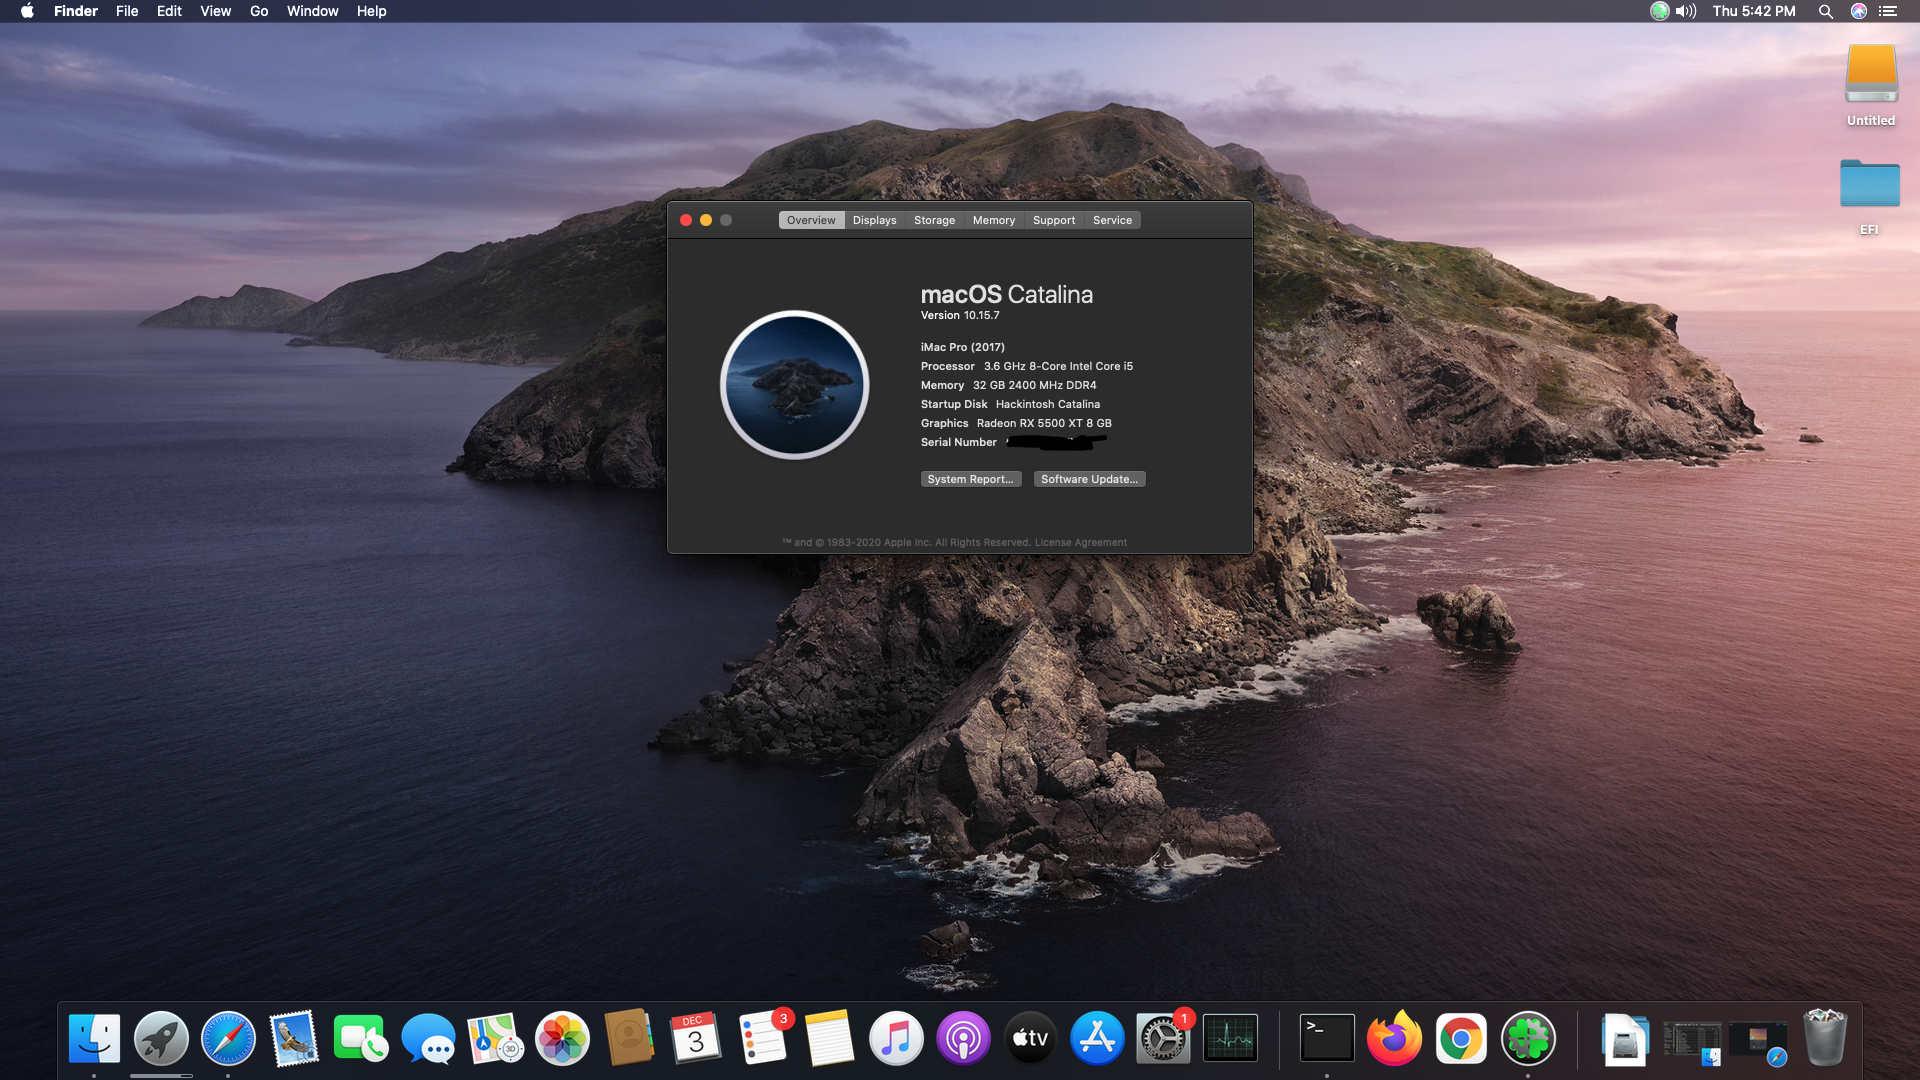Open the volume control in menu bar
This screenshot has width=1920, height=1080.
1686,11
